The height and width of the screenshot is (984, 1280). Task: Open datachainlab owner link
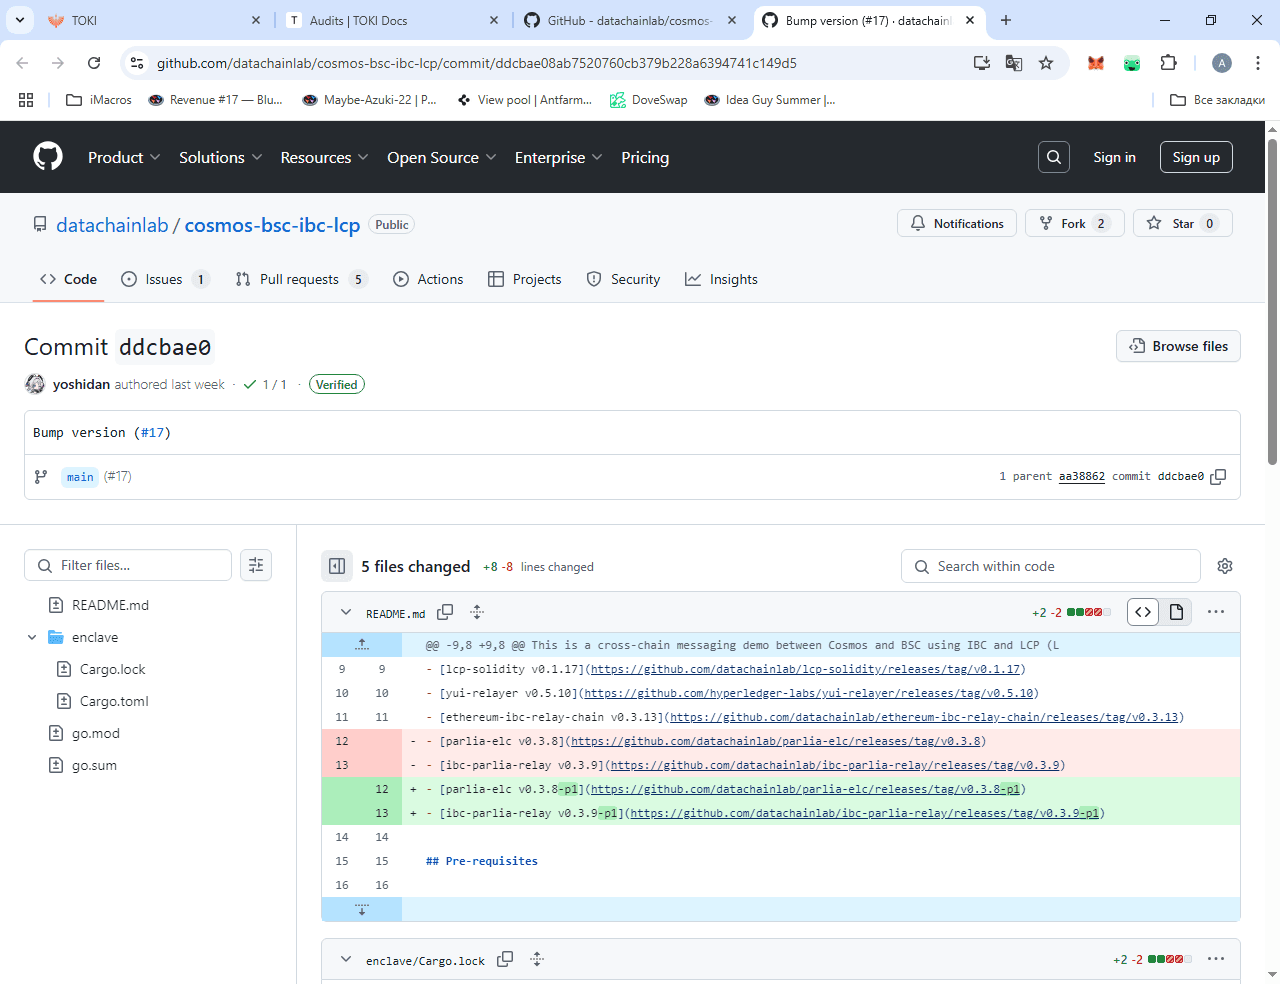pos(112,225)
